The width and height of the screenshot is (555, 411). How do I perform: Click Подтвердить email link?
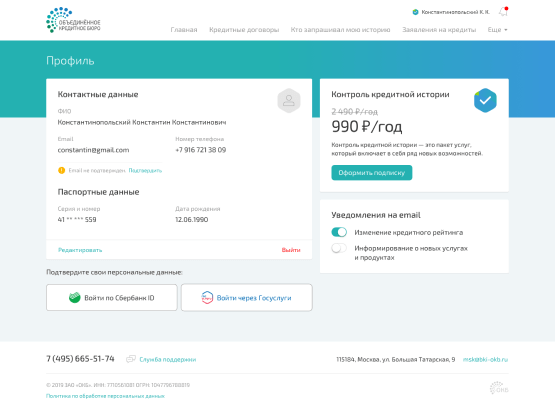(145, 171)
